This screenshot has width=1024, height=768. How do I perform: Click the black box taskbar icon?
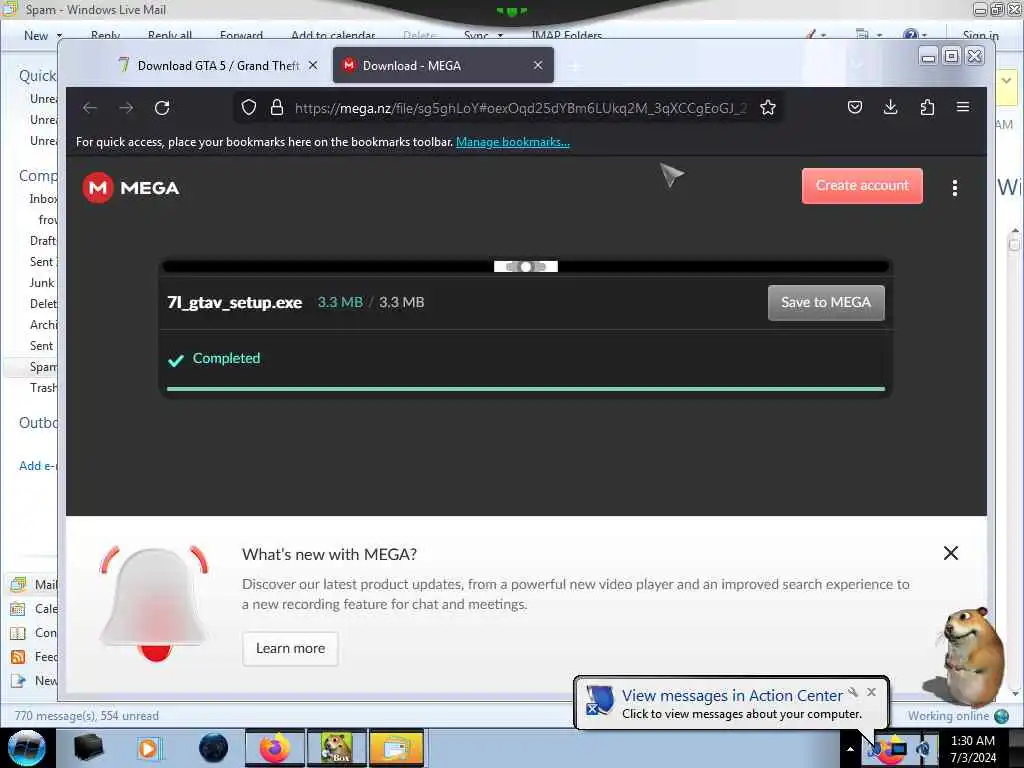(x=88, y=748)
